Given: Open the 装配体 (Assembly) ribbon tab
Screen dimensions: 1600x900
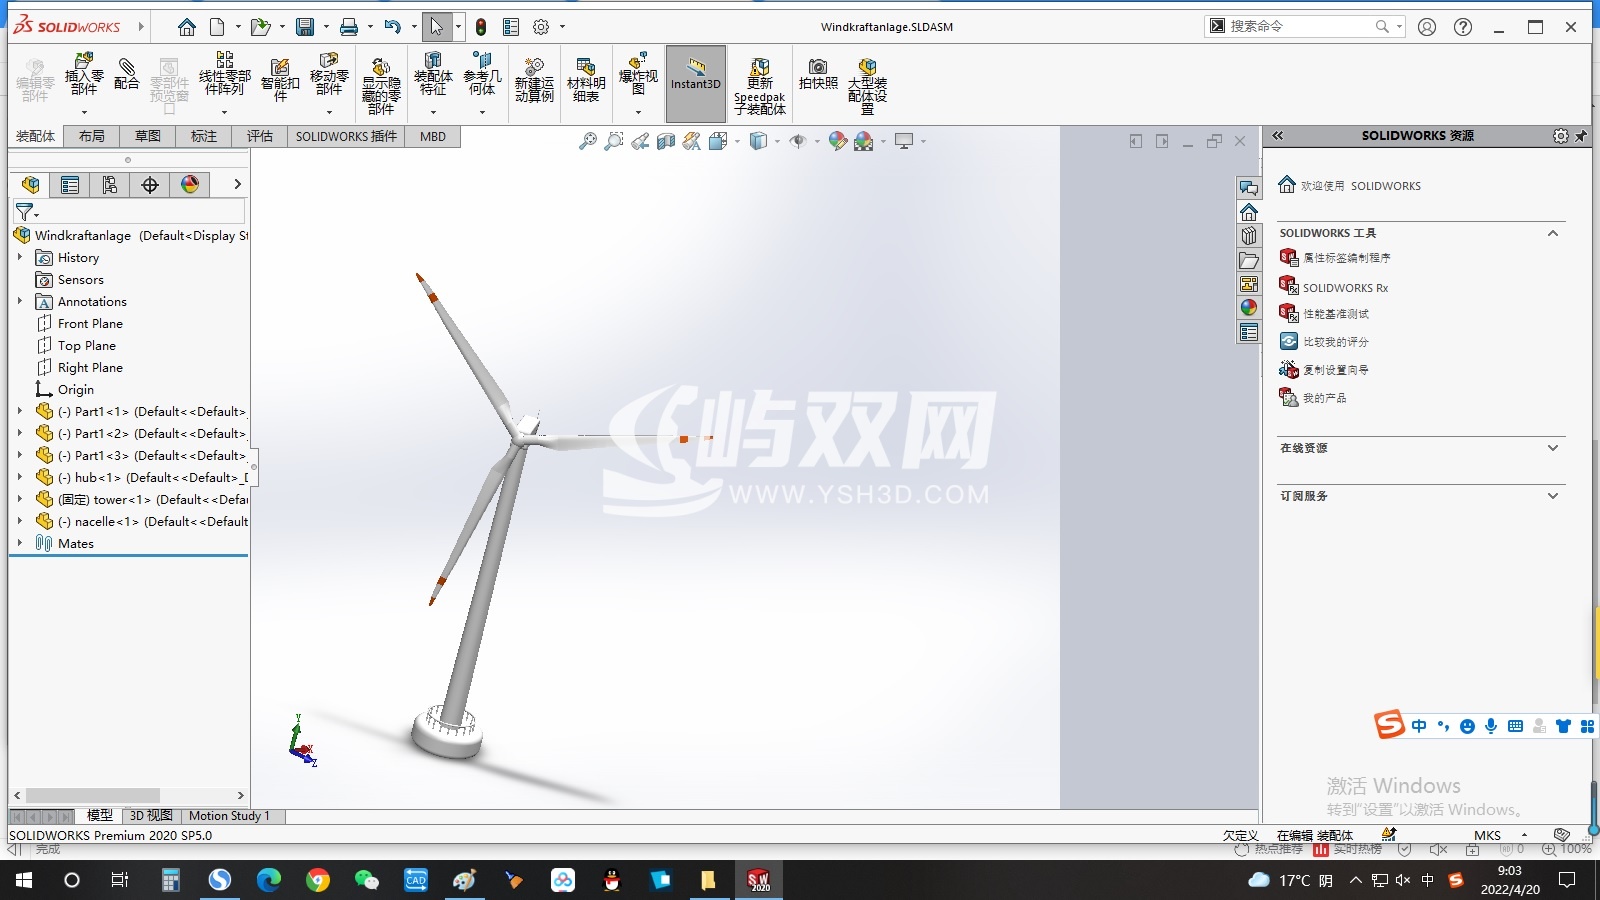Looking at the screenshot, I should pyautogui.click(x=35, y=137).
